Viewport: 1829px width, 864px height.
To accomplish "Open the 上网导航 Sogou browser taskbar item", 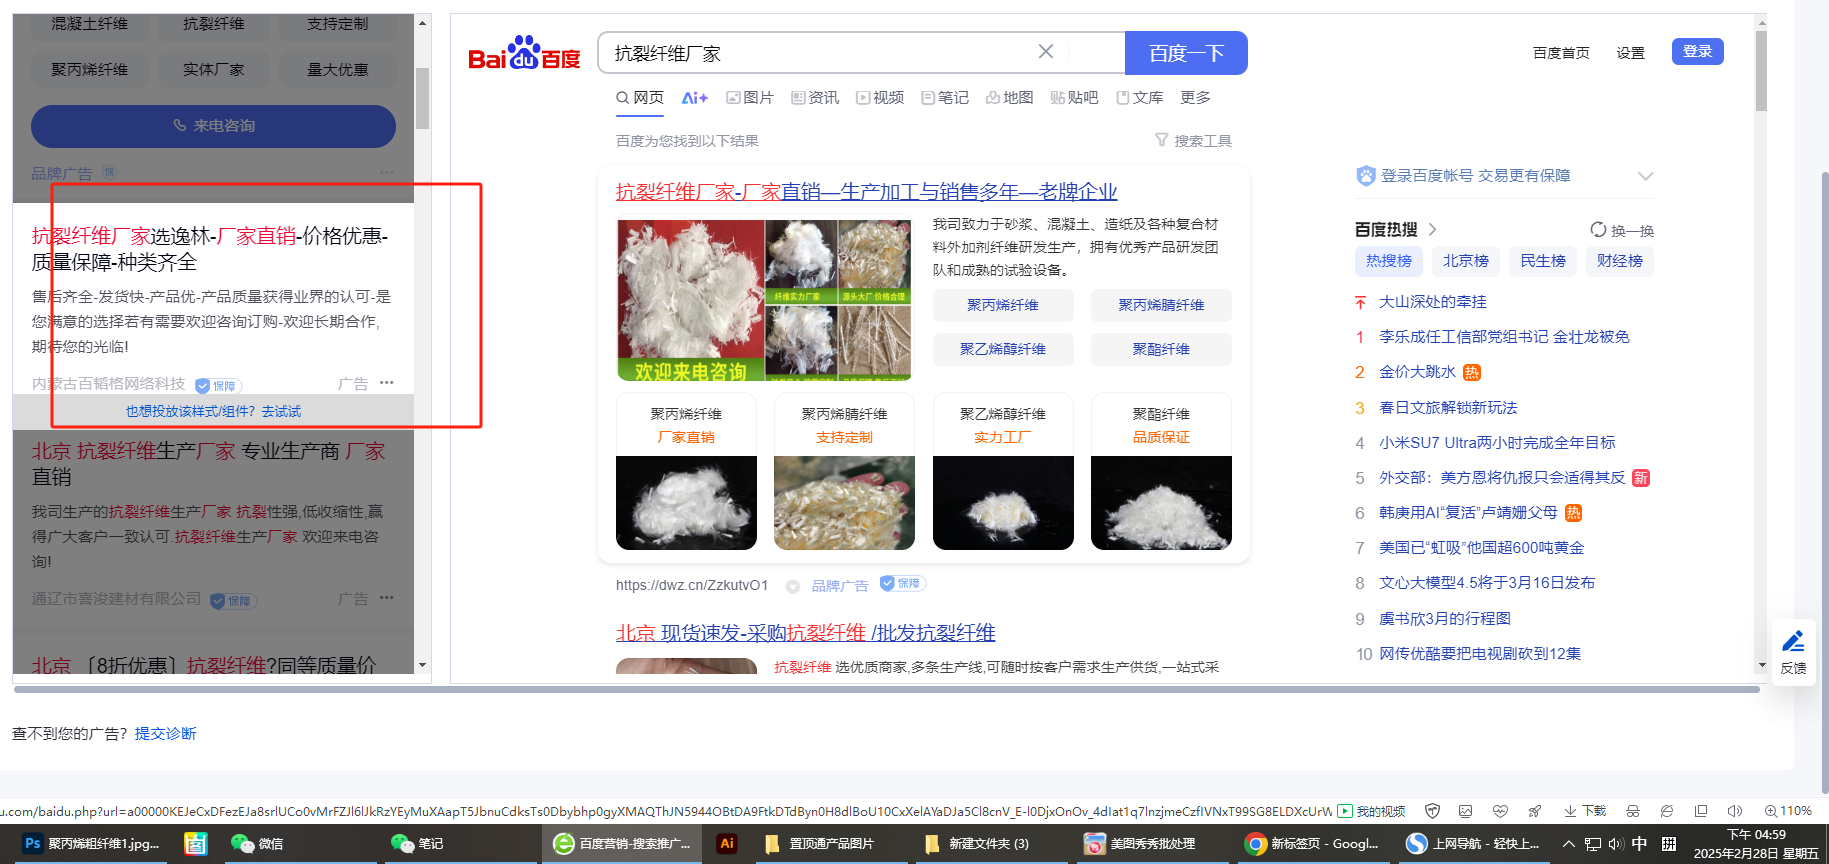I will coord(1472,844).
